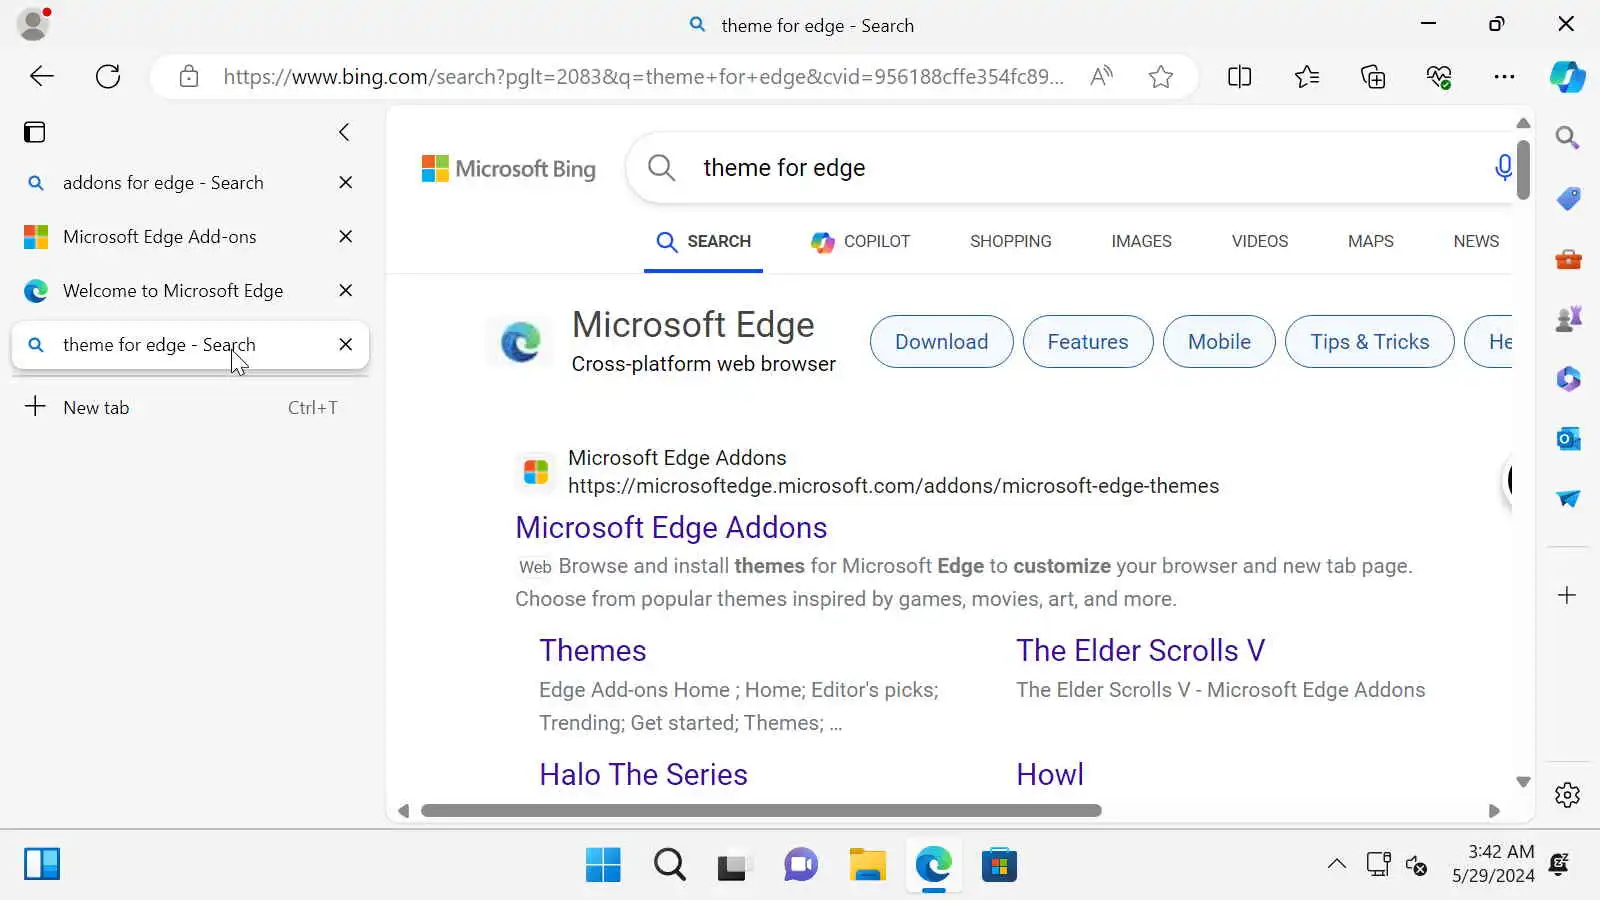
Task: Open Copilot in the Edge toolbar
Action: coord(1567,77)
